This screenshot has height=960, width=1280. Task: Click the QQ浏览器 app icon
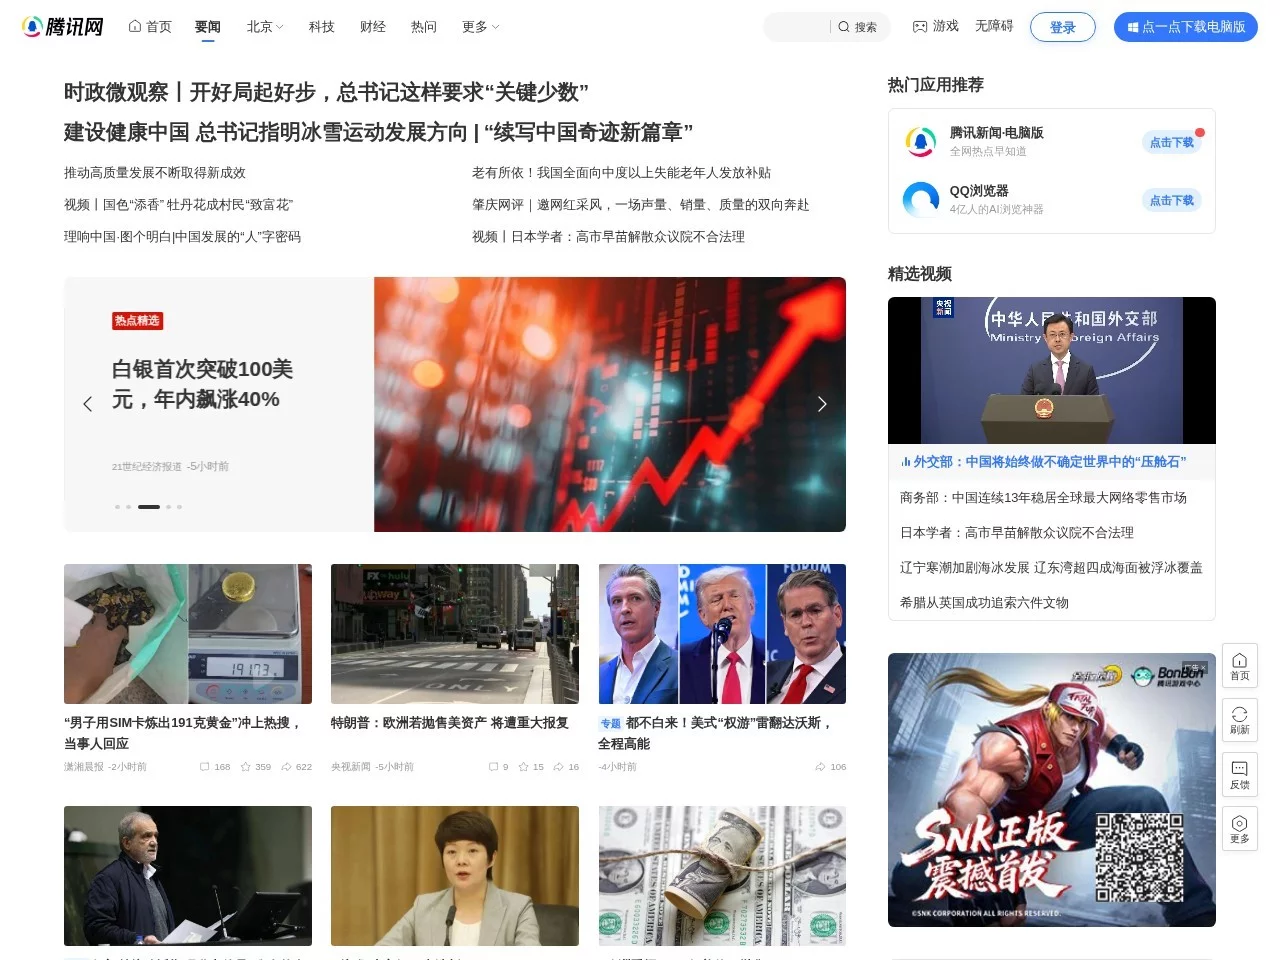click(920, 200)
